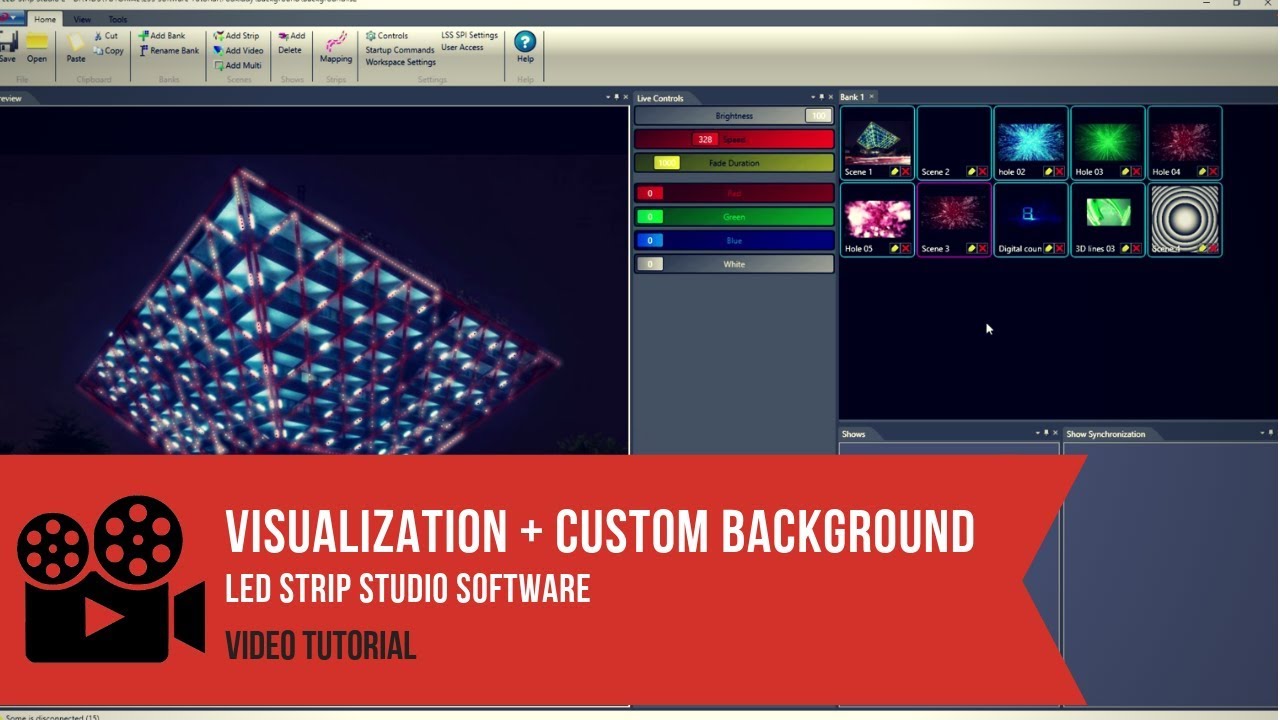Click Add Multi in Scenes group
The width and height of the screenshot is (1280, 720).
[237, 66]
